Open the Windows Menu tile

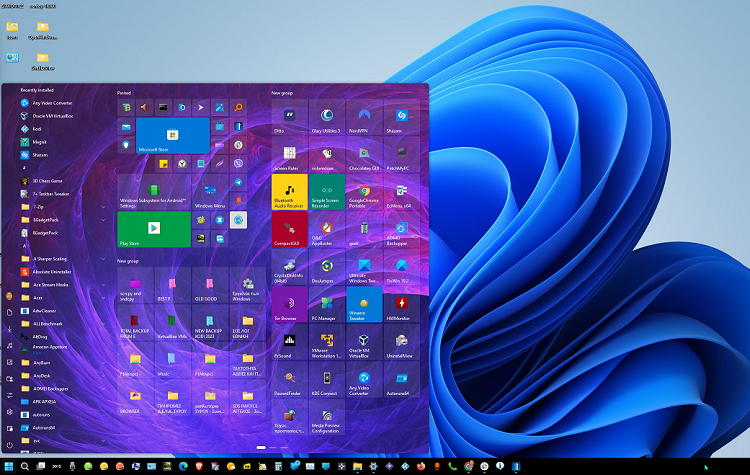210,192
